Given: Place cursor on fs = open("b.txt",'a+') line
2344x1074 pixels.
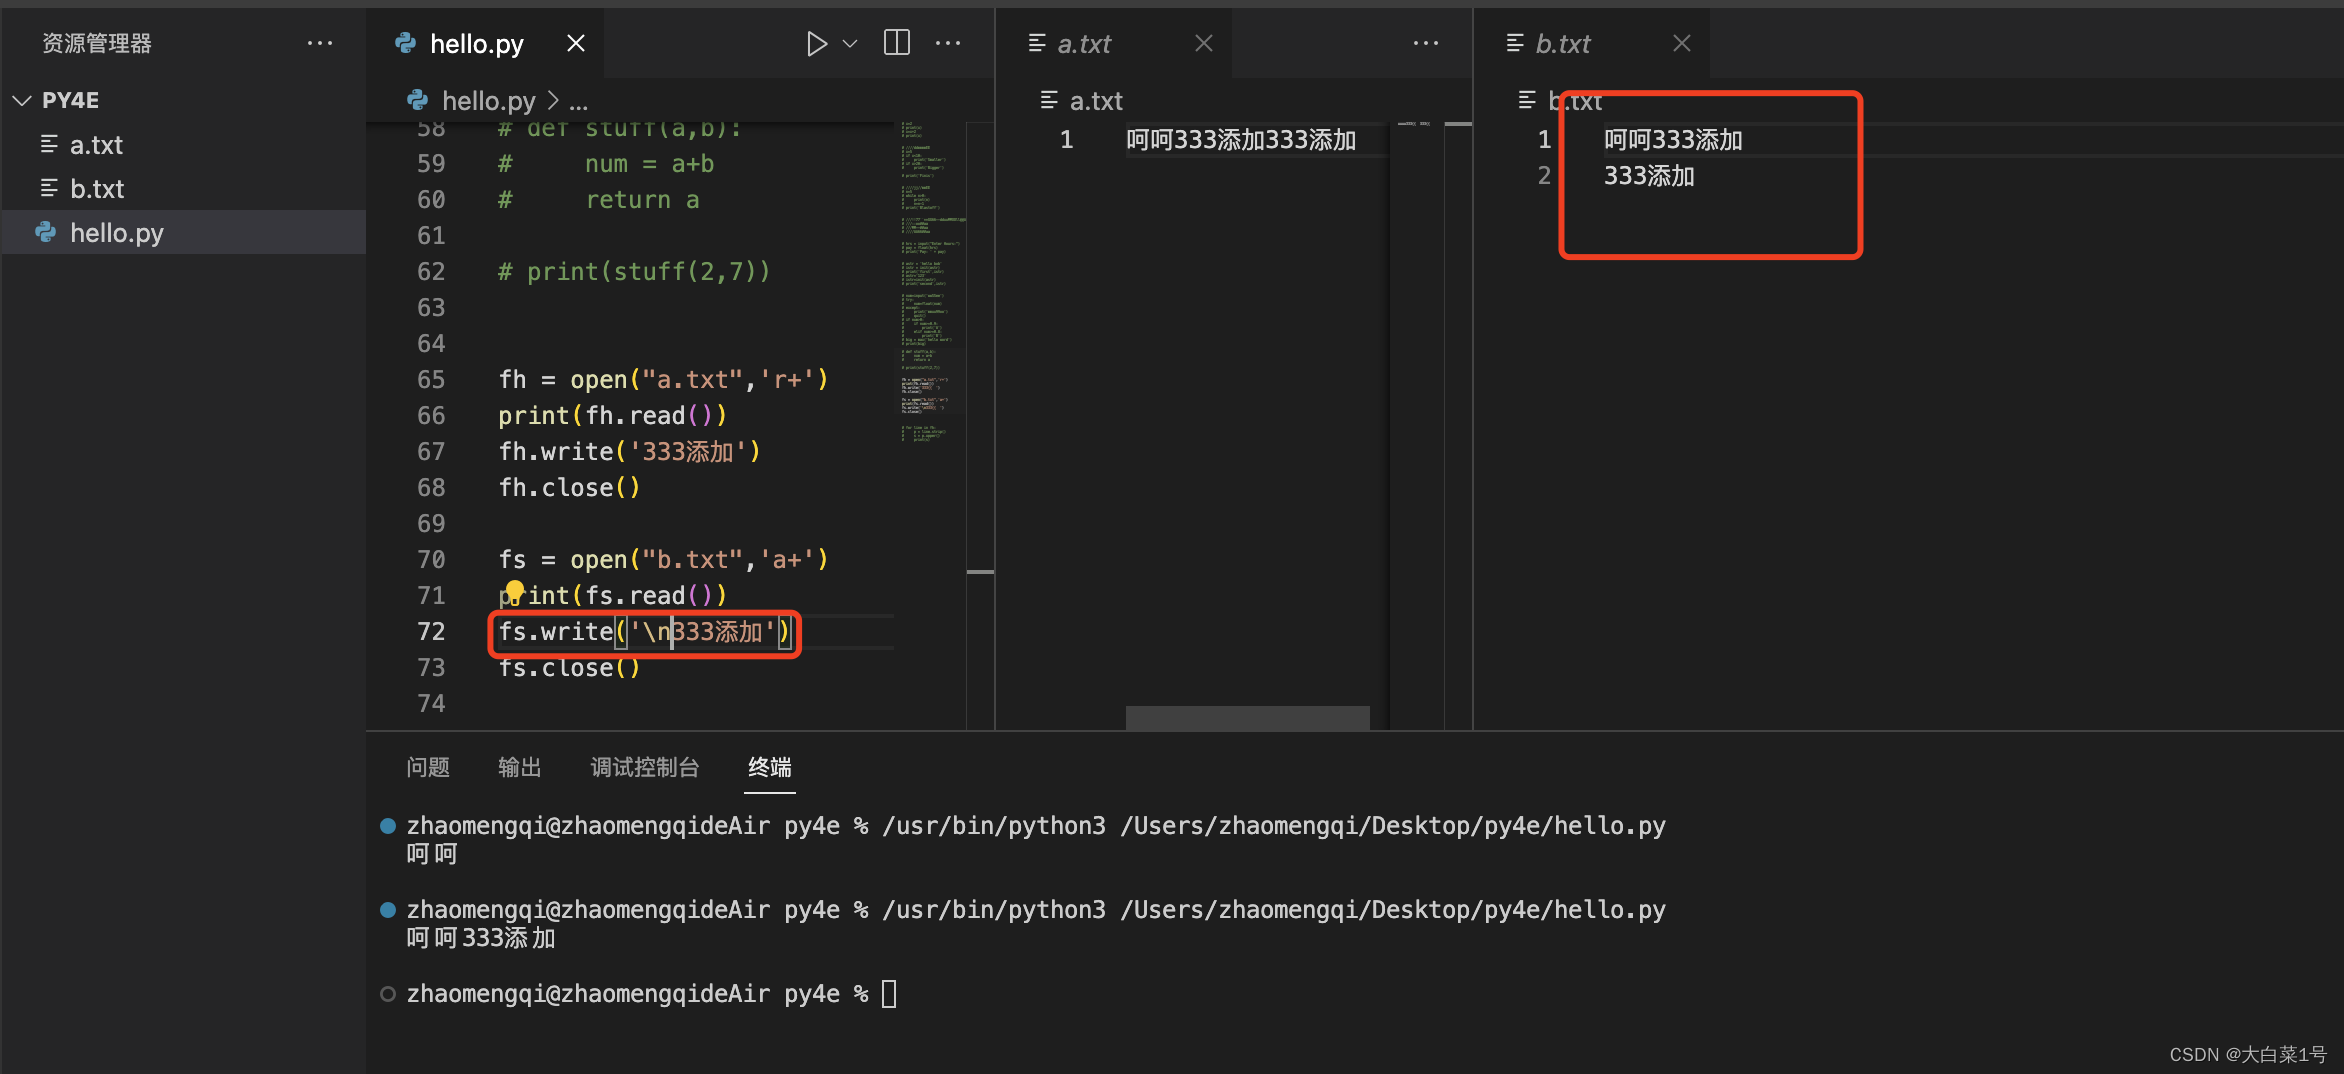Looking at the screenshot, I should click(x=663, y=560).
